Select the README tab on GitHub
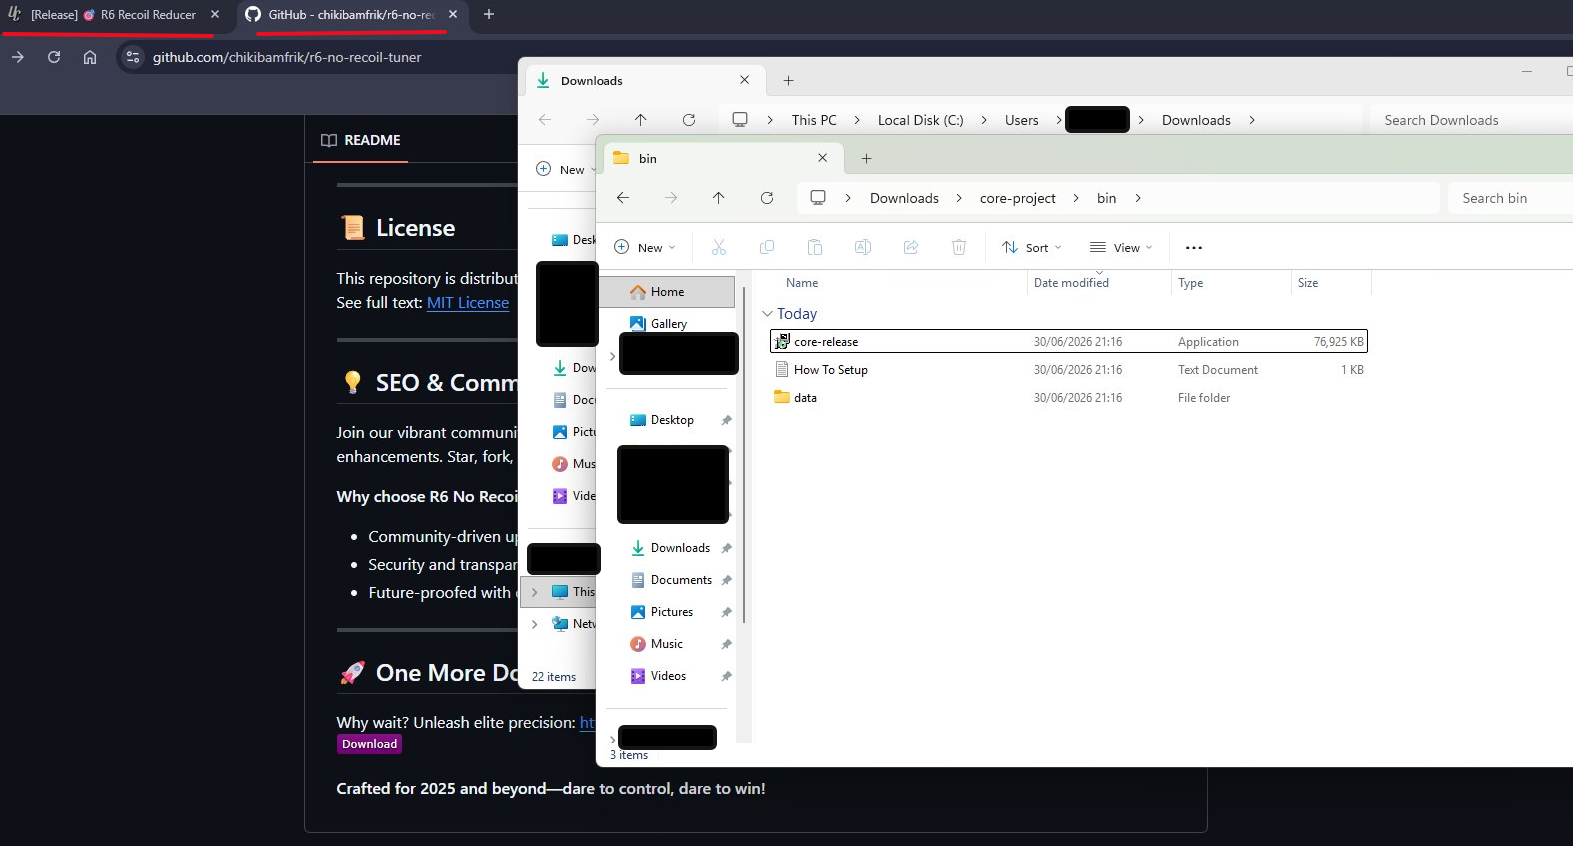This screenshot has width=1573, height=846. pos(361,140)
